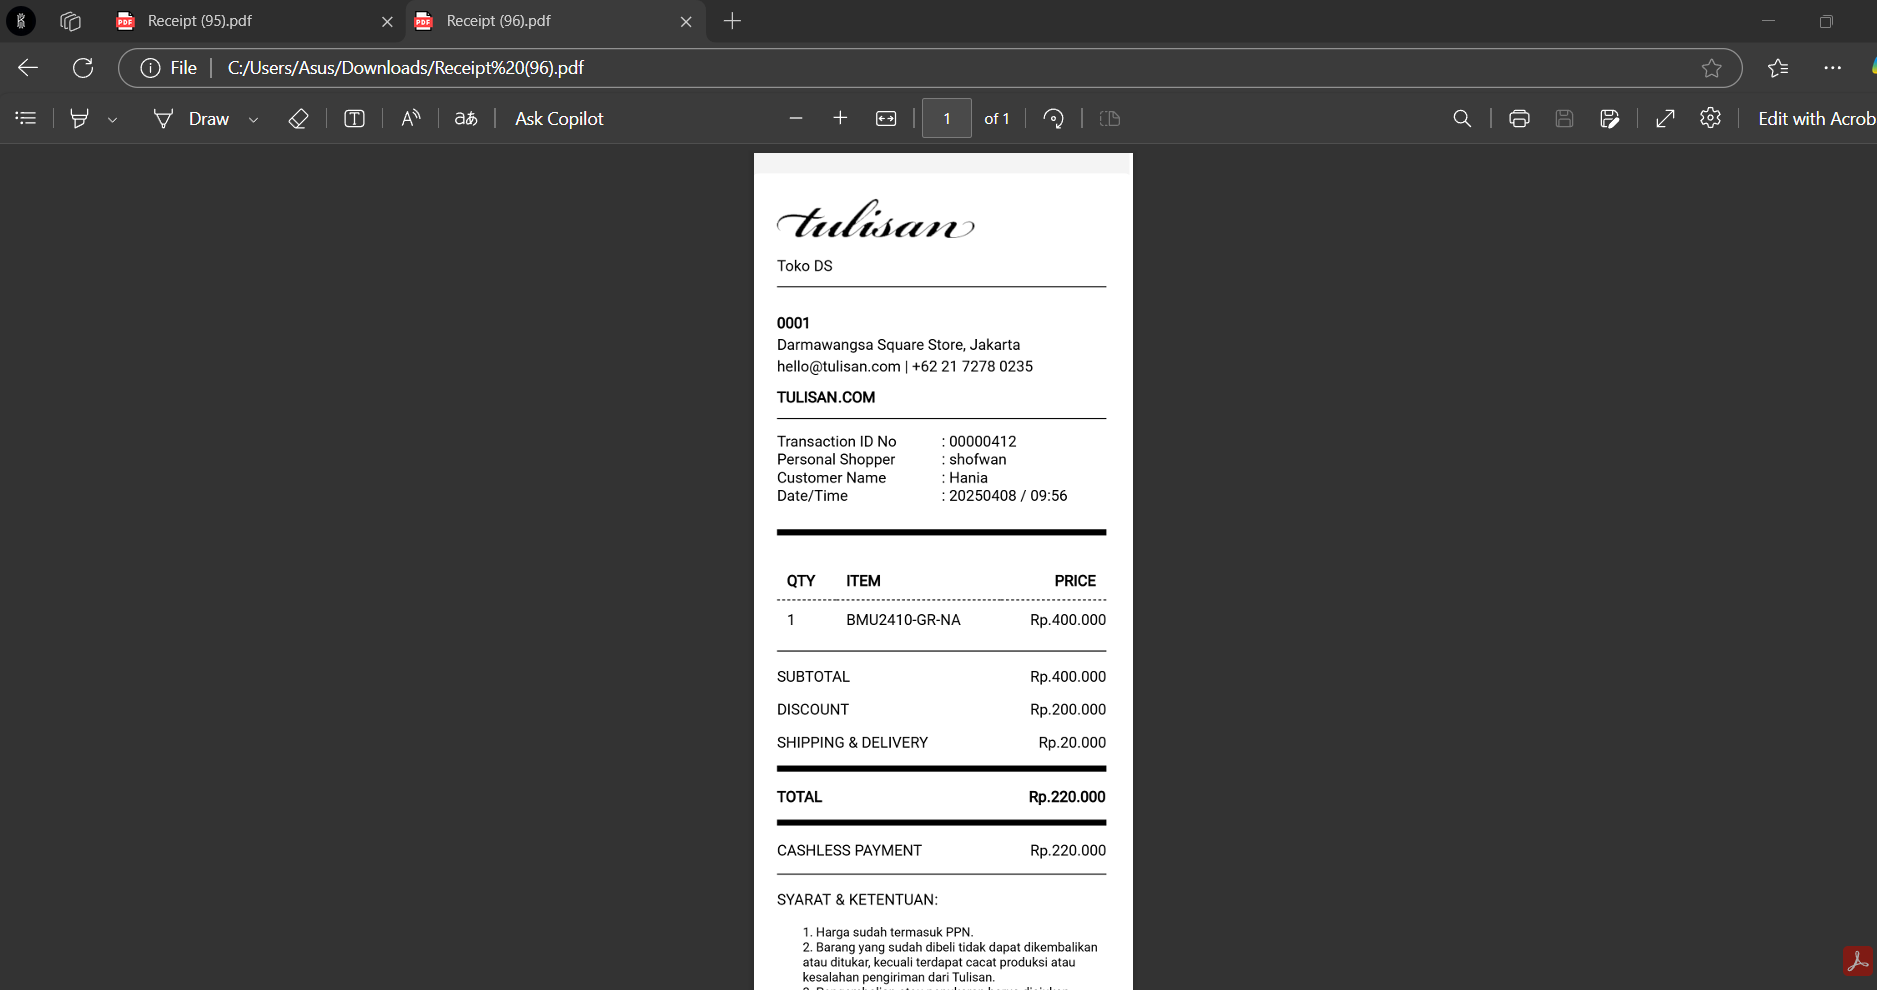This screenshot has width=1877, height=990.
Task: Click Edit with Acrobat button
Action: pos(1816,118)
